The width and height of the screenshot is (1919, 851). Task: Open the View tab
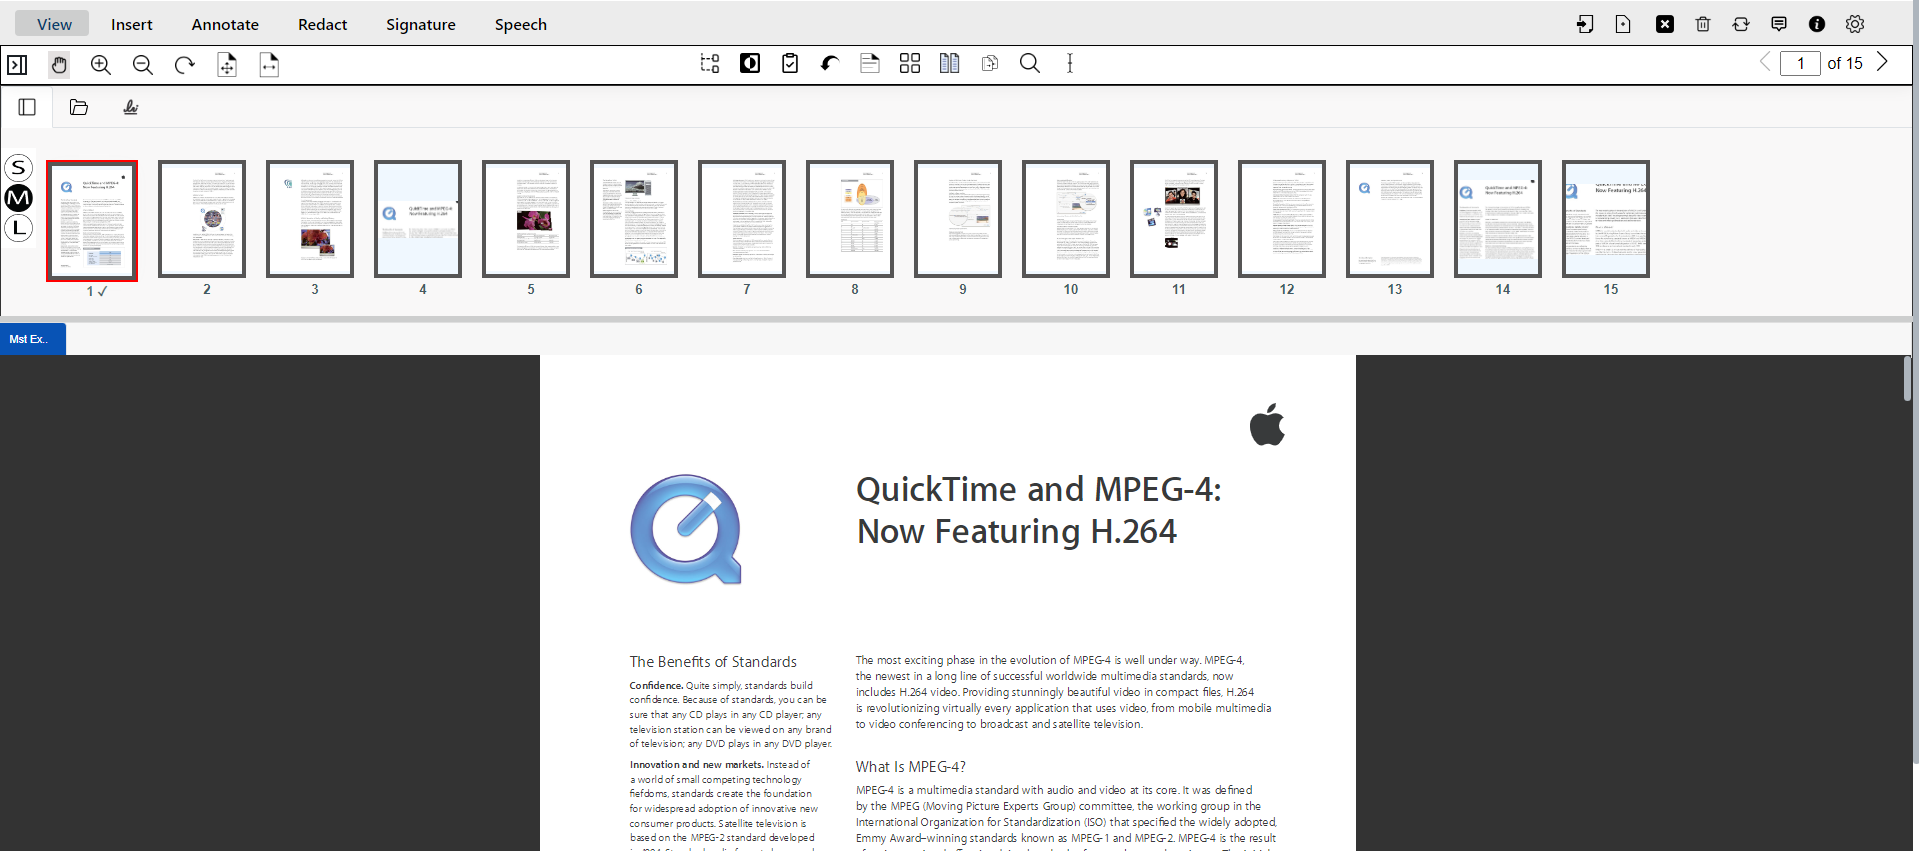pos(54,24)
